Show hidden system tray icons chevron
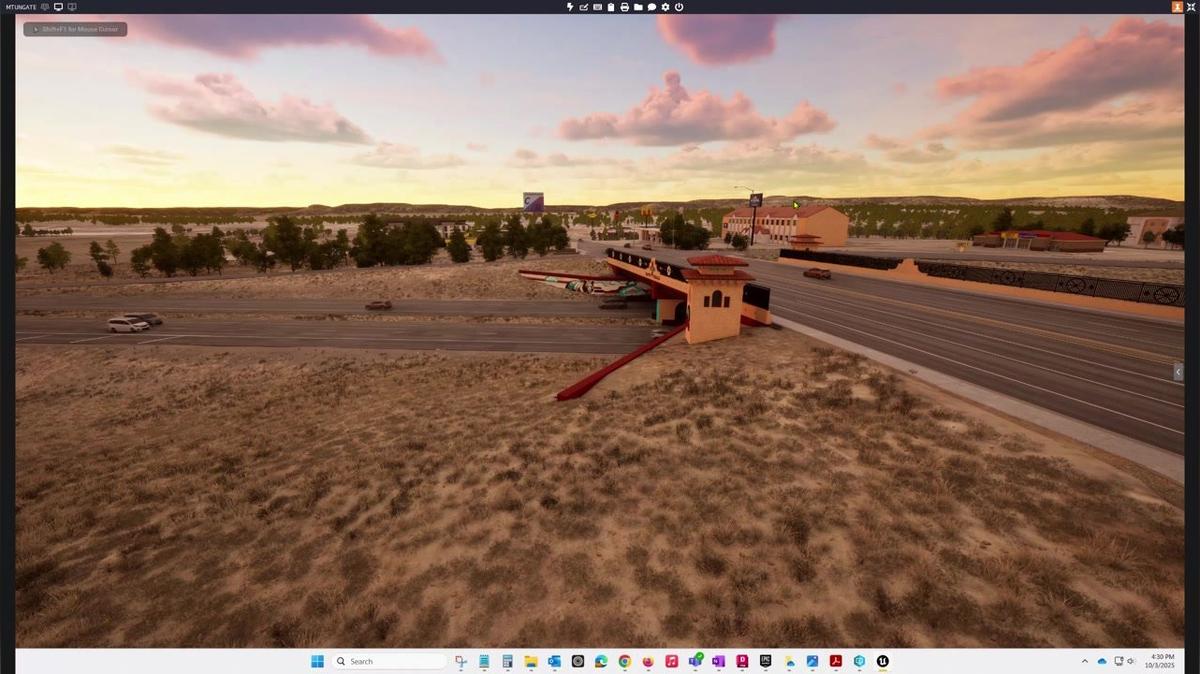The width and height of the screenshot is (1200, 674). pyautogui.click(x=1085, y=661)
